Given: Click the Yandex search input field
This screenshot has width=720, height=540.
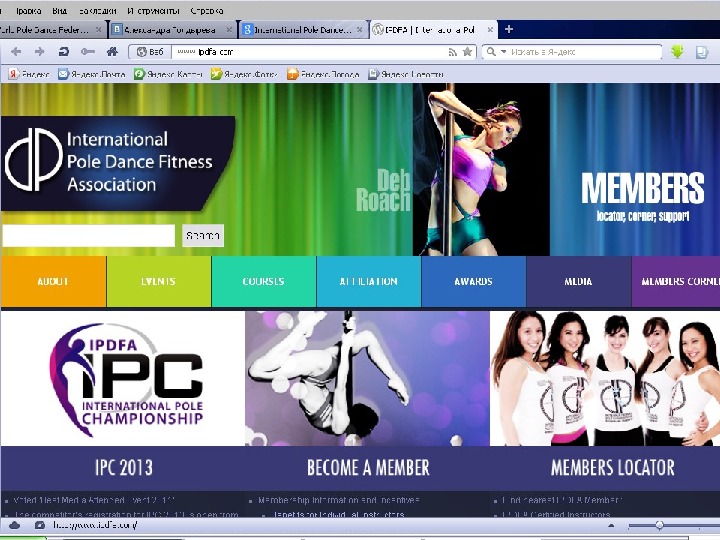Looking at the screenshot, I should (583, 52).
